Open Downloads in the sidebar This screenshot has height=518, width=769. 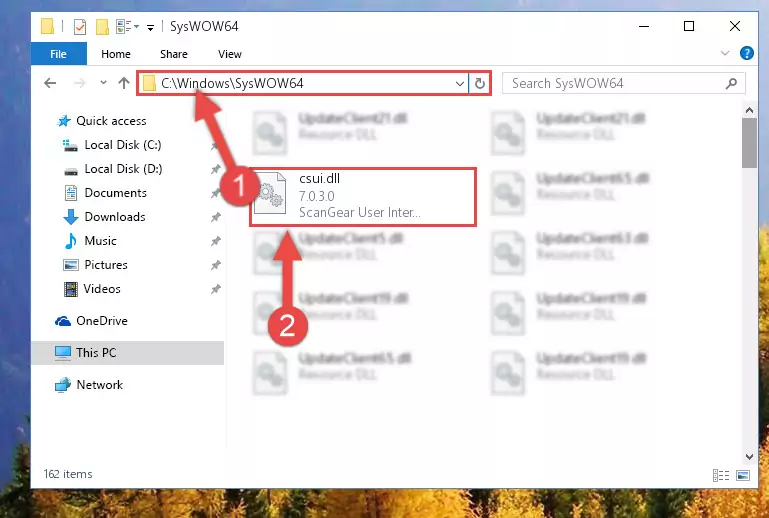pos(115,217)
